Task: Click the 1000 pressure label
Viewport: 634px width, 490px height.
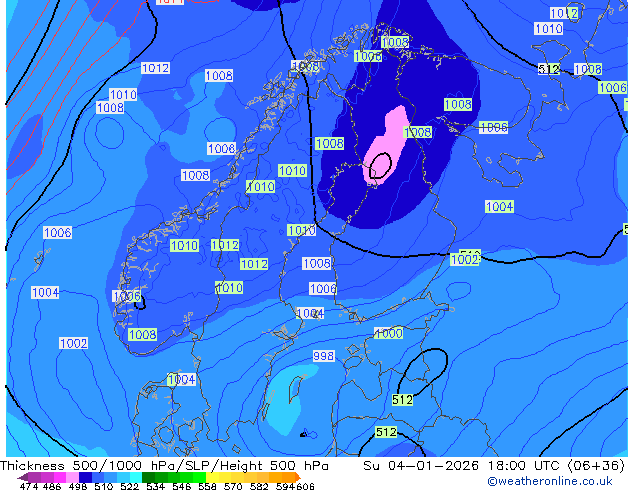Action: coord(389,334)
